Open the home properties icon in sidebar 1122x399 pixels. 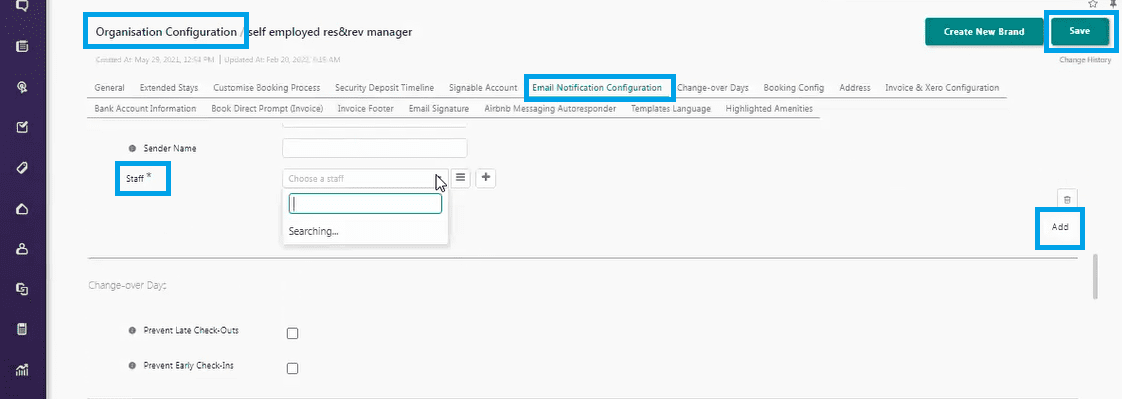pos(22,209)
